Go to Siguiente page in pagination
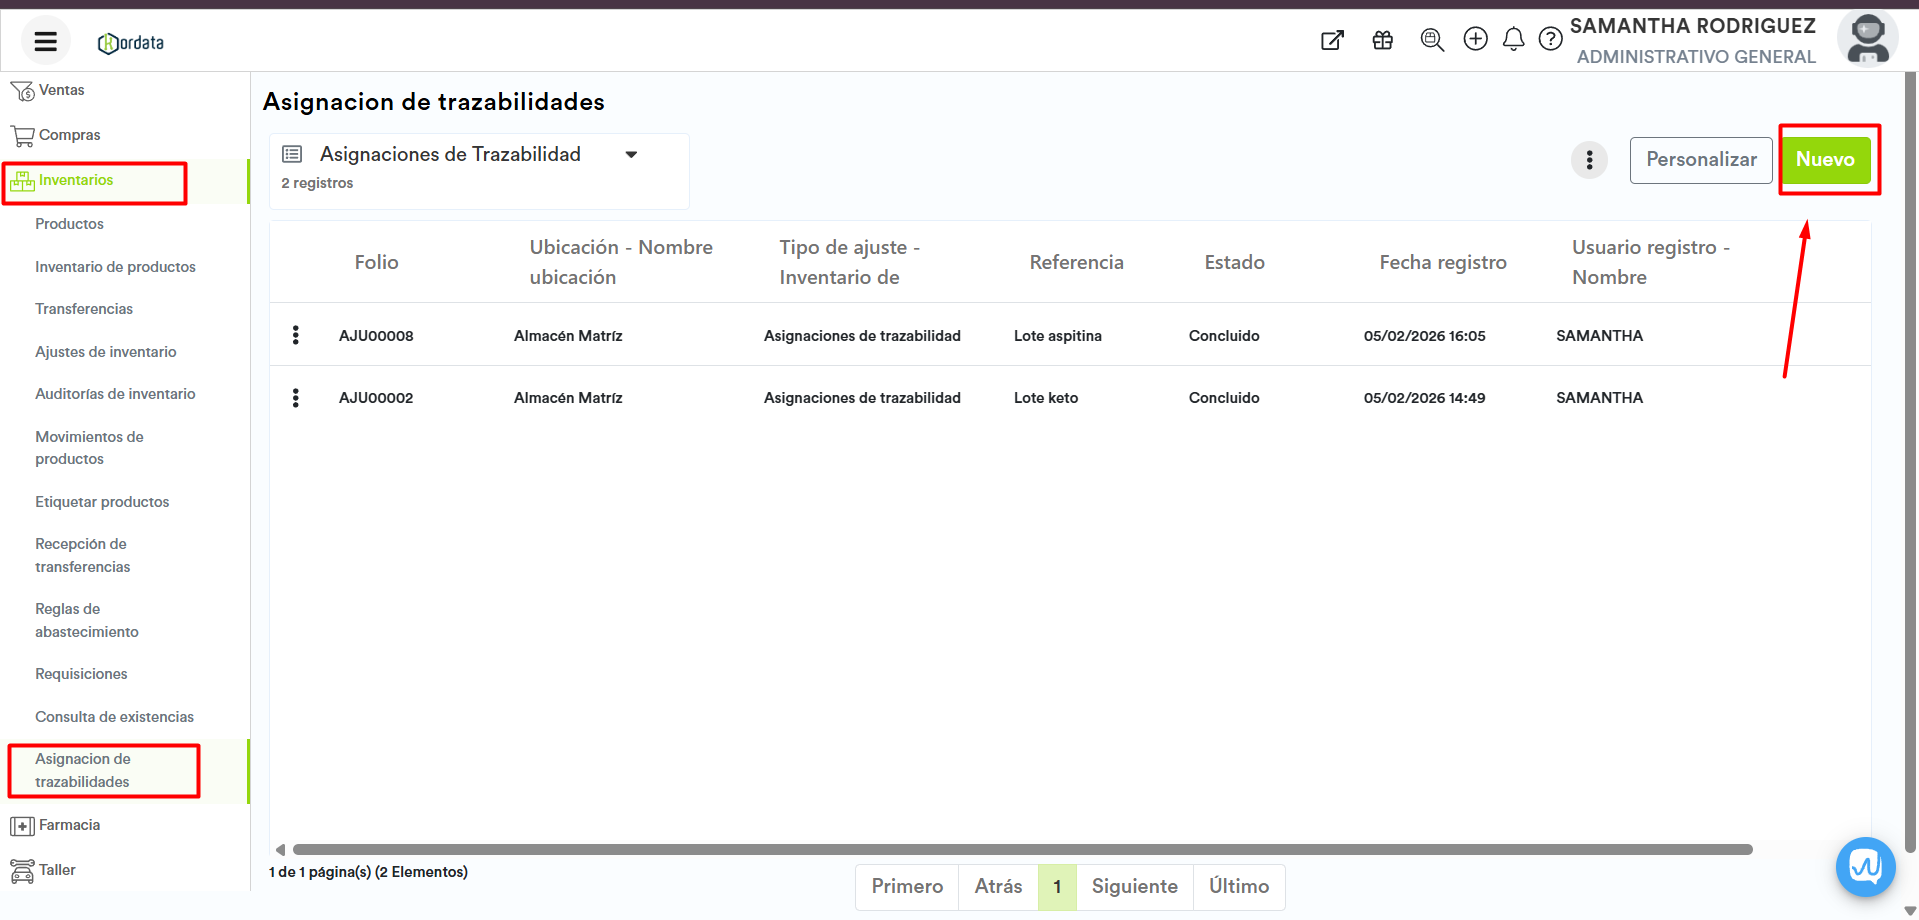This screenshot has height=920, width=1919. [x=1134, y=887]
